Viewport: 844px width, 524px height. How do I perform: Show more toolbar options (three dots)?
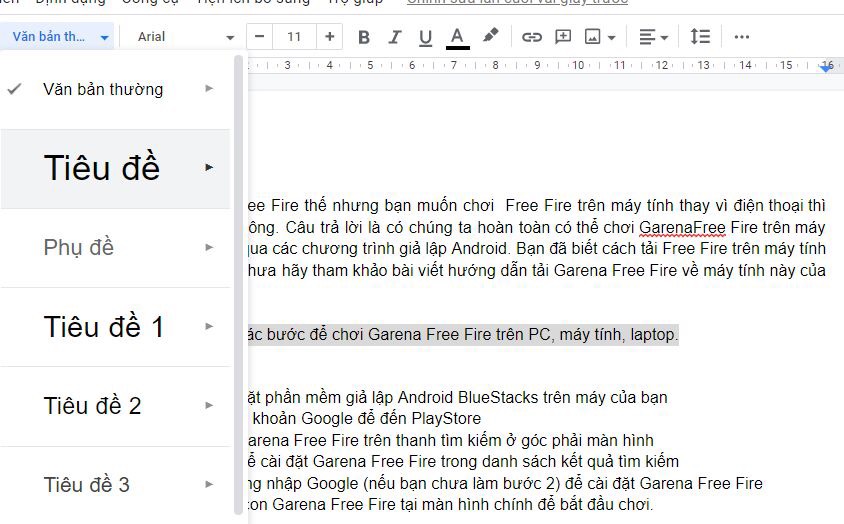pyautogui.click(x=742, y=37)
